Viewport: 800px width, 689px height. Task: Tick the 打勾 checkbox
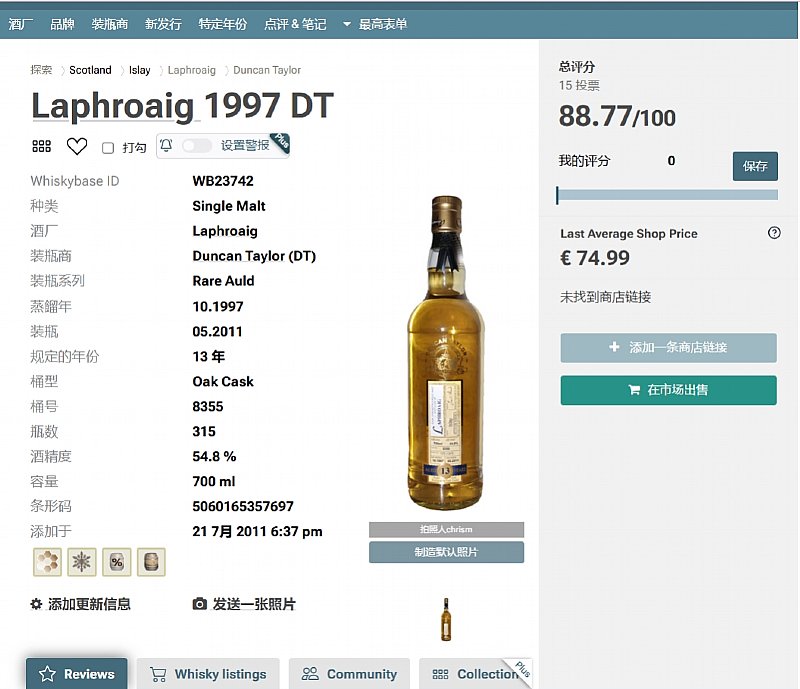pyautogui.click(x=108, y=148)
